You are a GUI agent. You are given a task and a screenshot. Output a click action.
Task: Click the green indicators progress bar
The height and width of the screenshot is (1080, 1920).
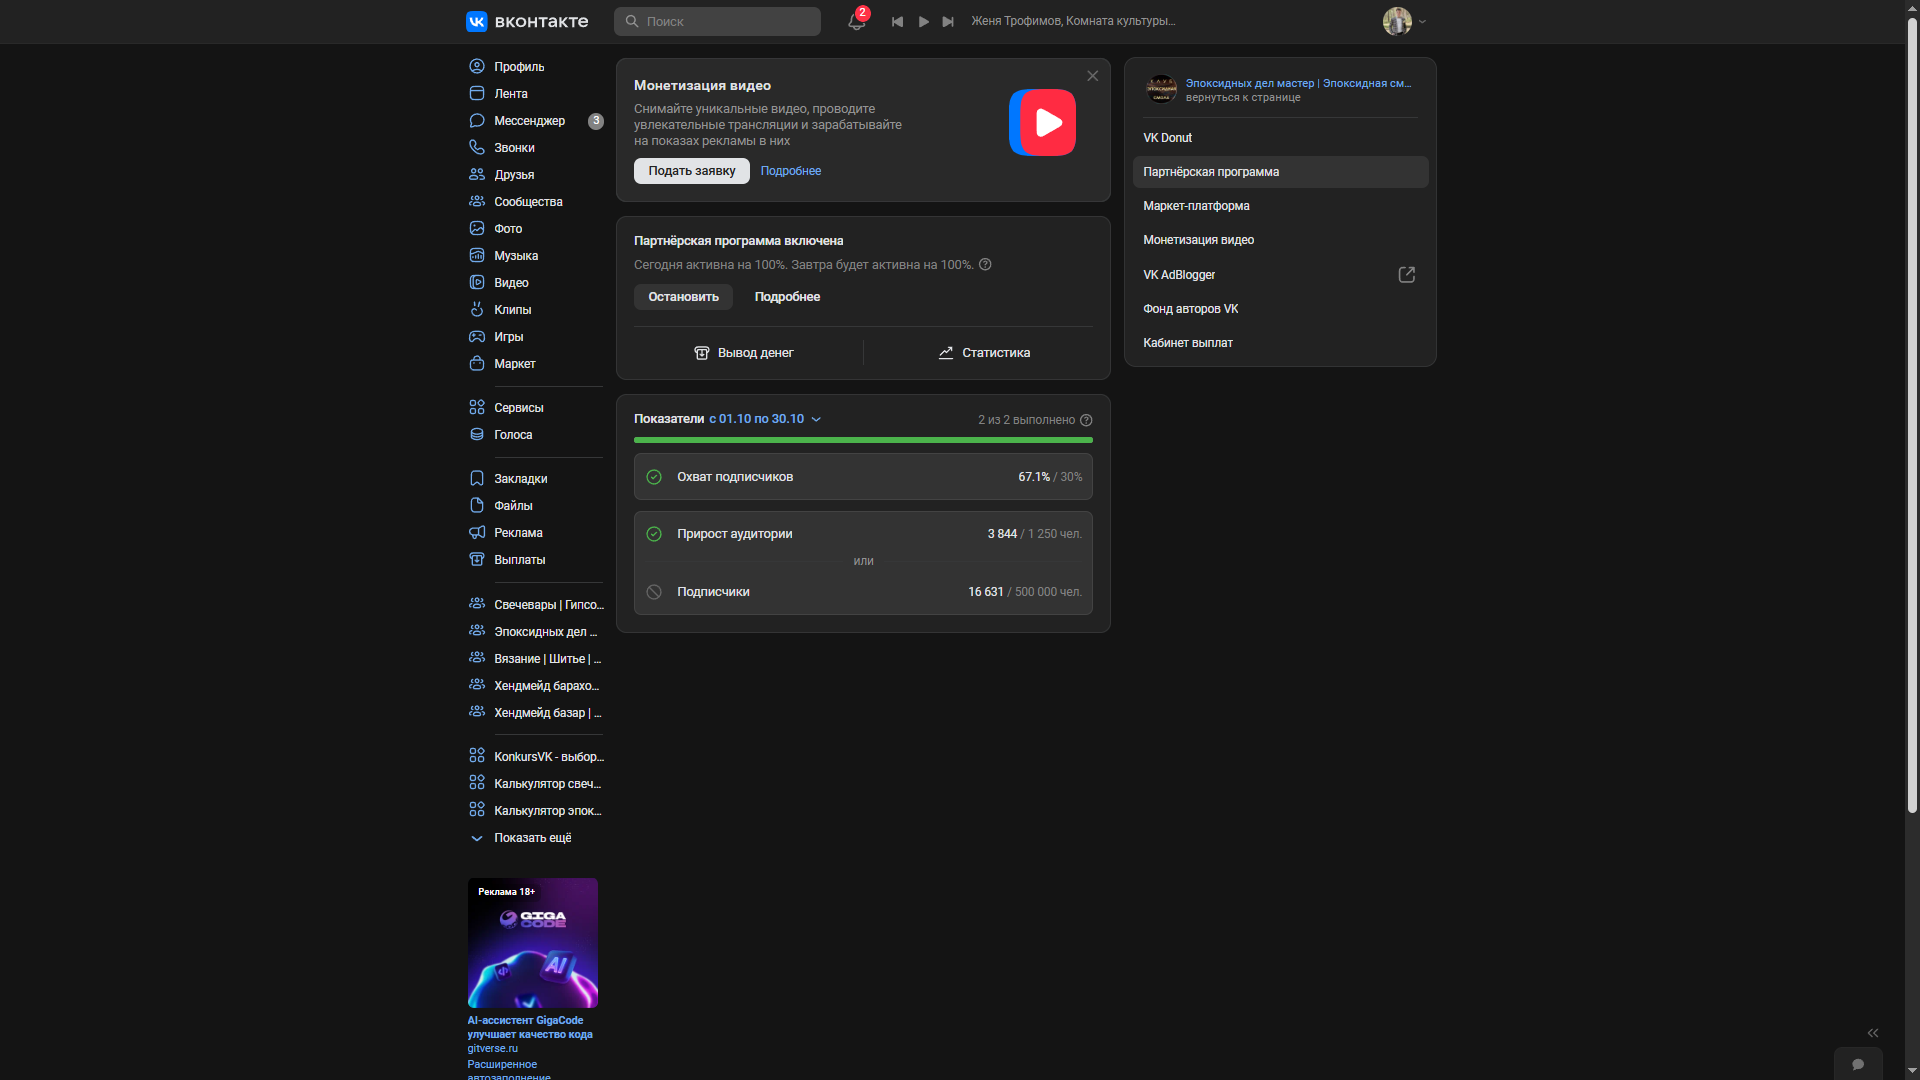tap(862, 440)
